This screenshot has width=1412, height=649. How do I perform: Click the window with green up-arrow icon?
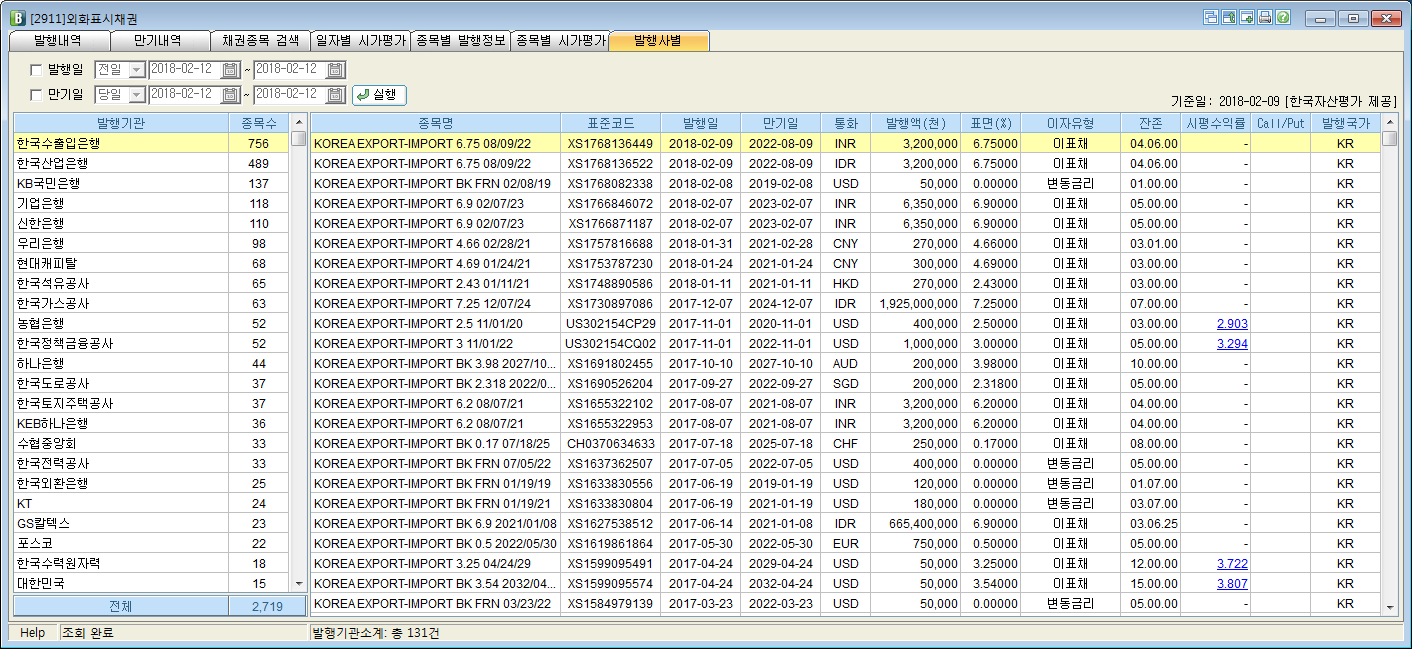click(x=1229, y=17)
